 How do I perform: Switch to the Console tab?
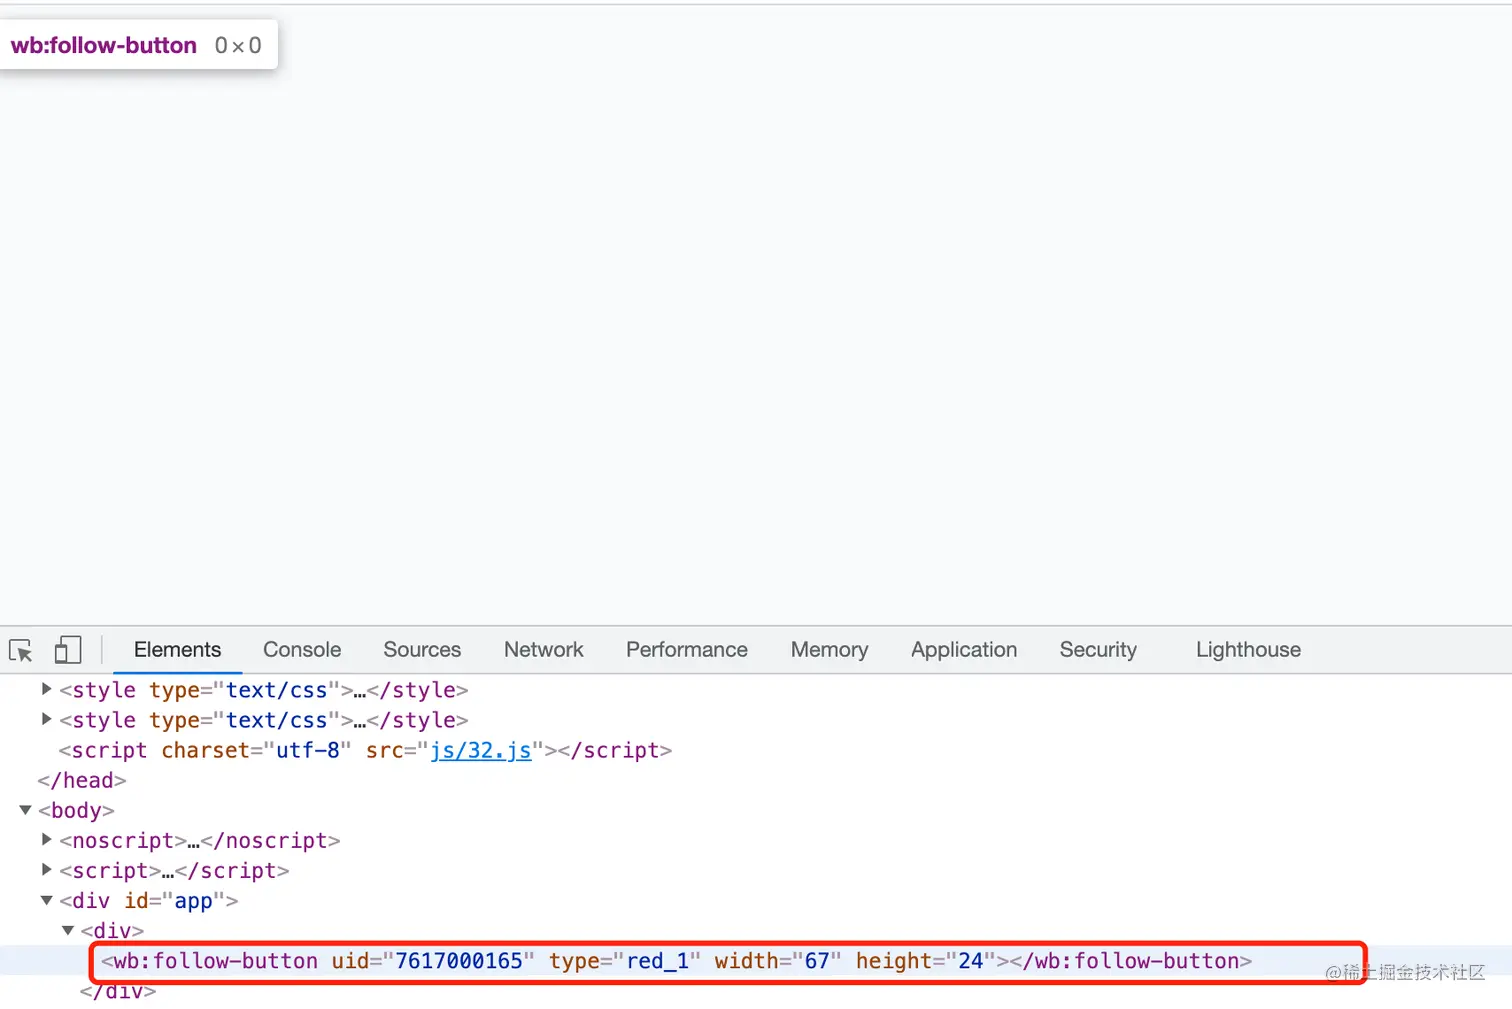[x=302, y=650]
